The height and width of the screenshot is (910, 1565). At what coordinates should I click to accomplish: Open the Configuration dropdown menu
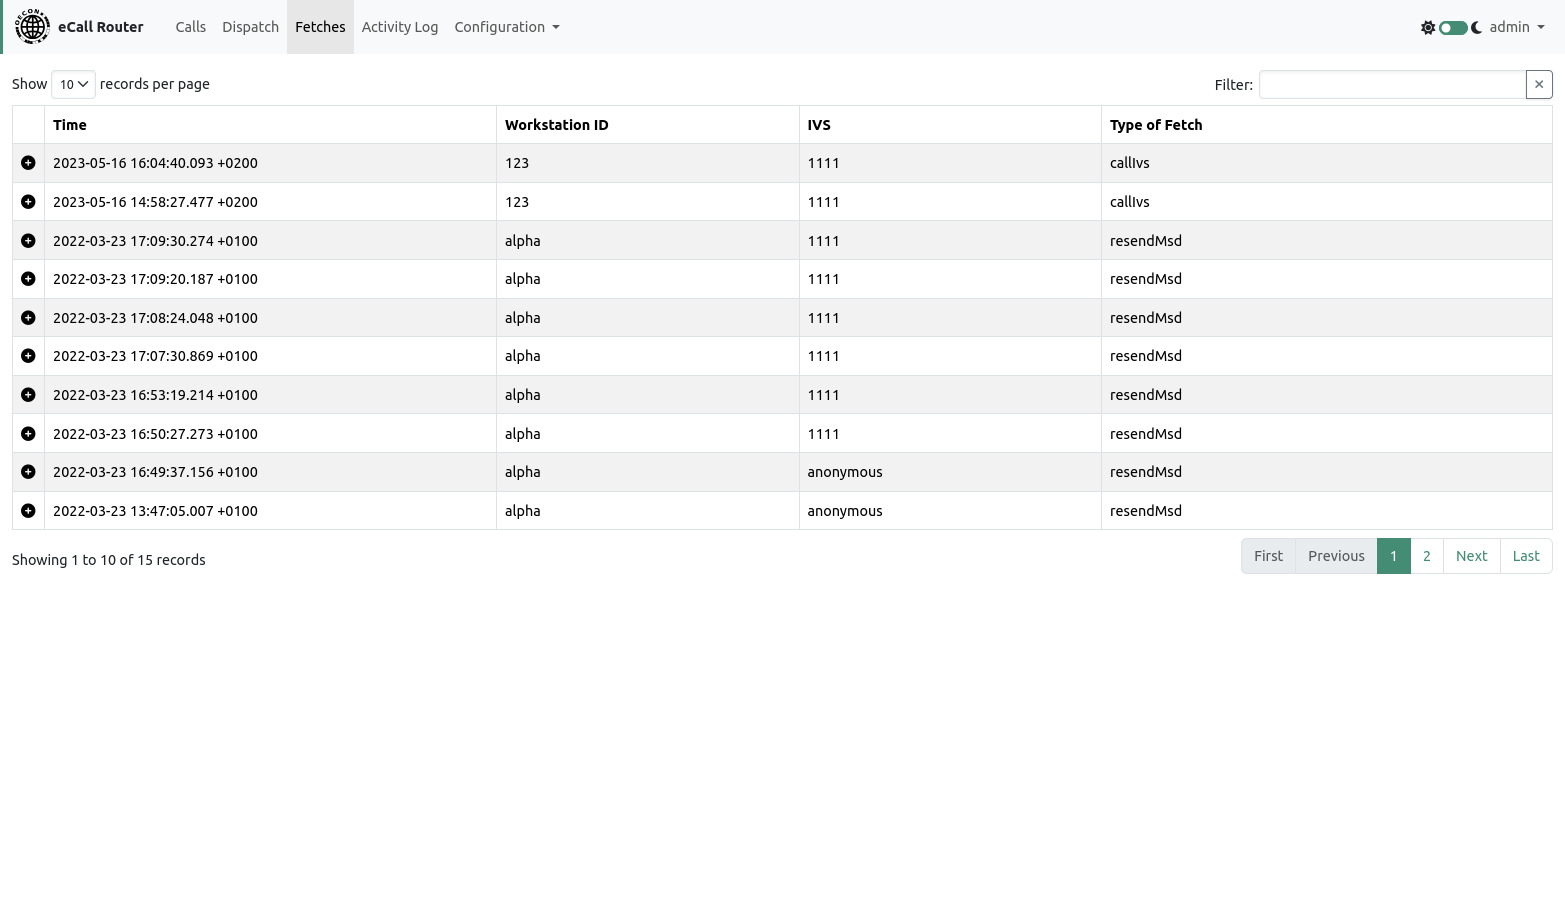[x=506, y=27]
